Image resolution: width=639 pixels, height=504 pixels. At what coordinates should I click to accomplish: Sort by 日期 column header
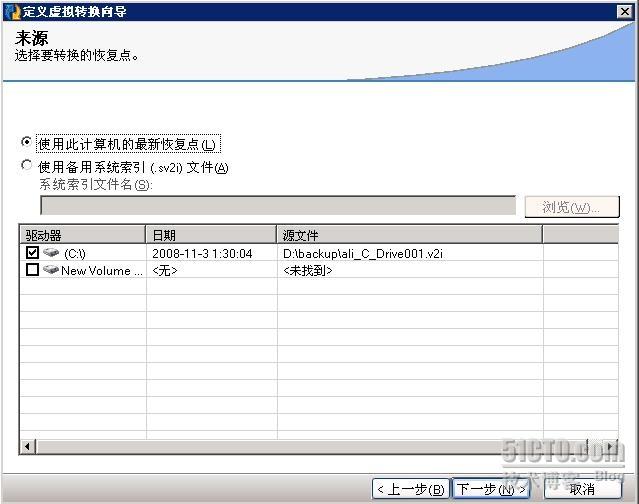(x=211, y=235)
